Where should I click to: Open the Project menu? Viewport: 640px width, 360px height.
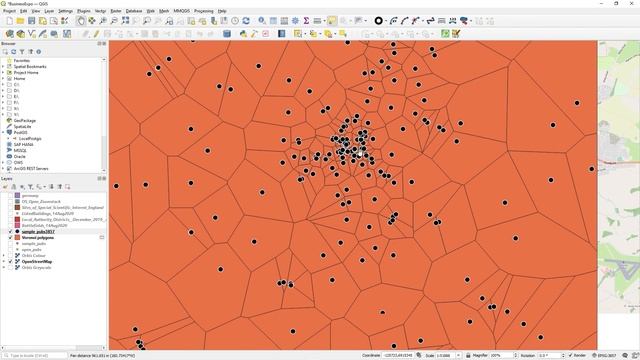[x=9, y=11]
